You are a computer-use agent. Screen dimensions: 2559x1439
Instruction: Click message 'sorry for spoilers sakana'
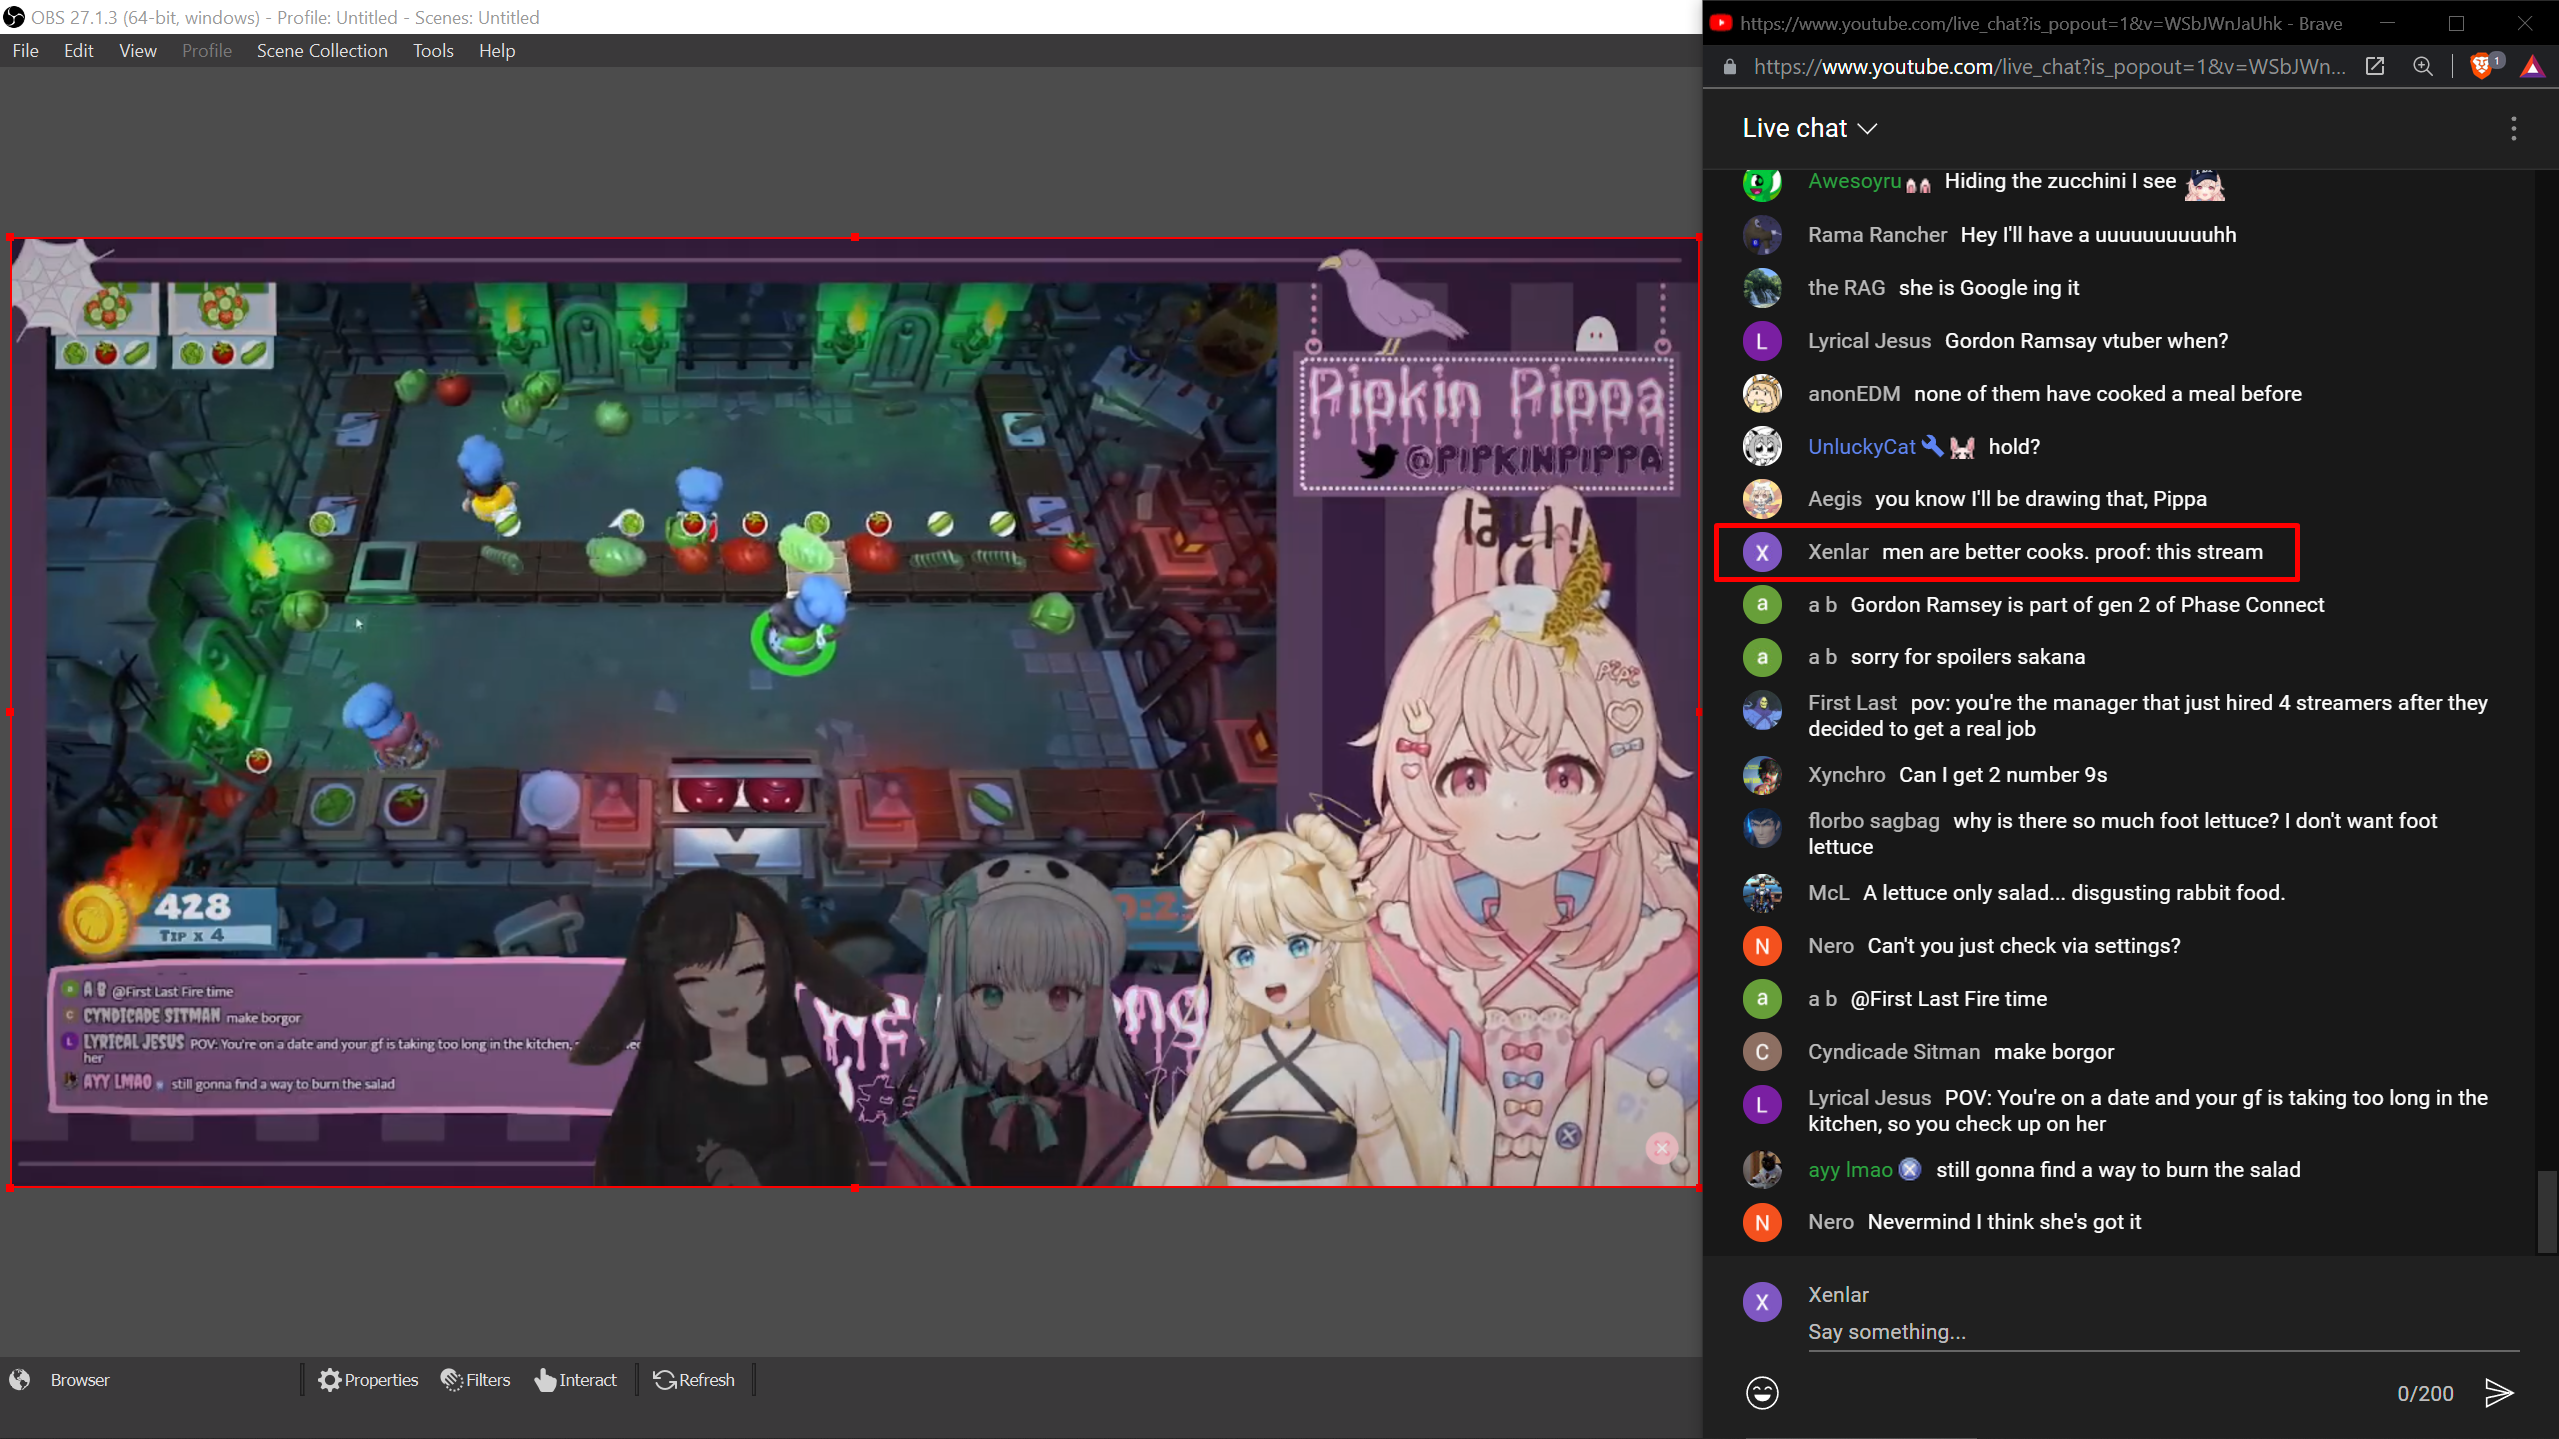tap(1967, 657)
